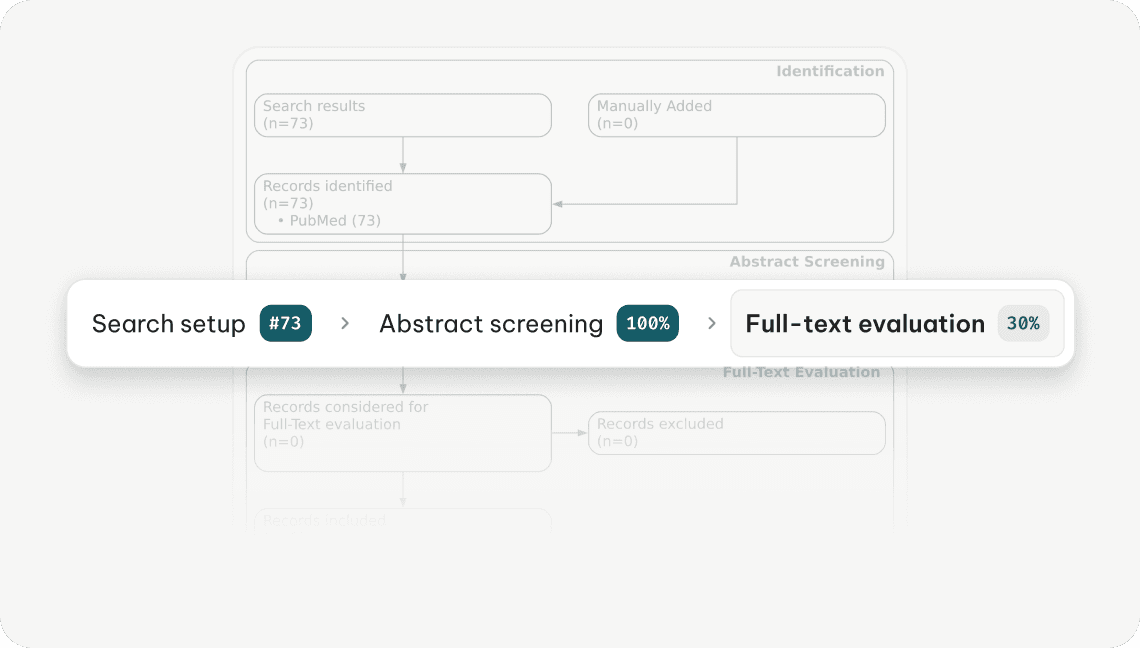The height and width of the screenshot is (648, 1140).
Task: Select the Full-text evaluation step
Action: [897, 324]
